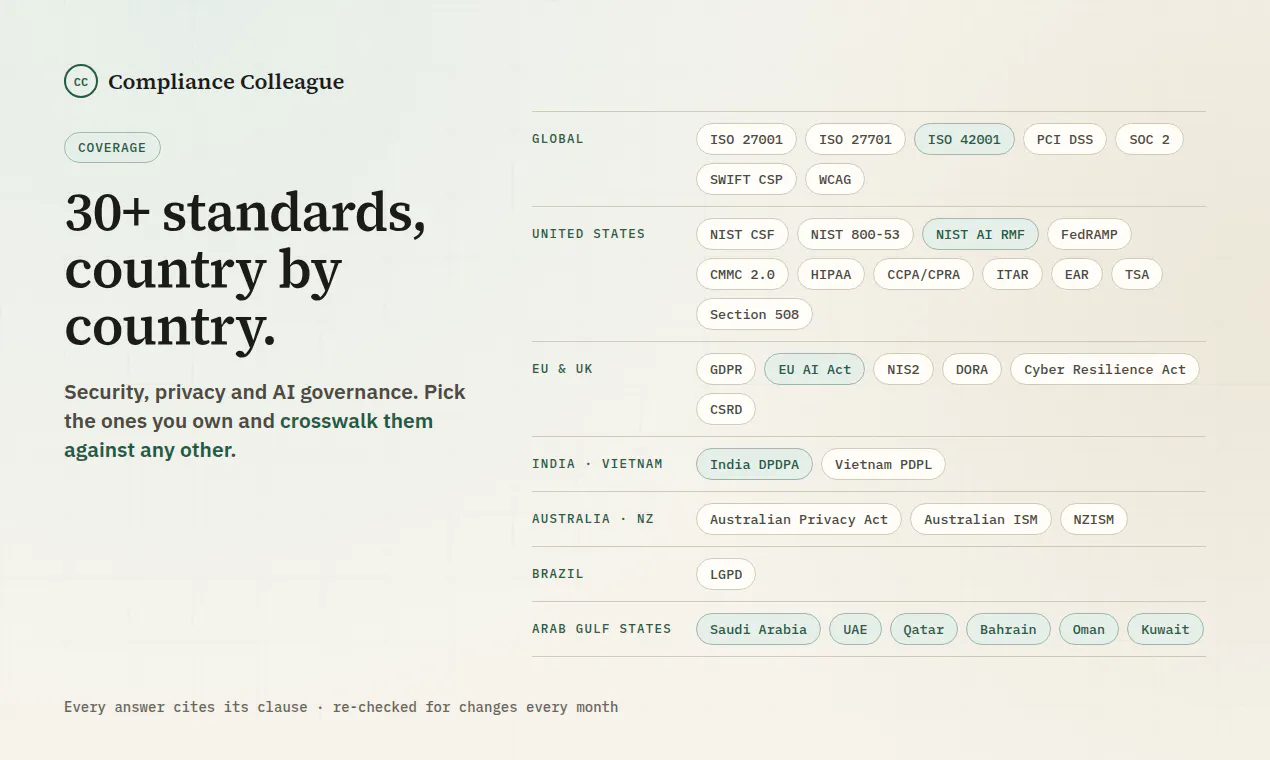Click the Security, privacy and AI governance paragraph
1270x760 pixels.
point(265,421)
